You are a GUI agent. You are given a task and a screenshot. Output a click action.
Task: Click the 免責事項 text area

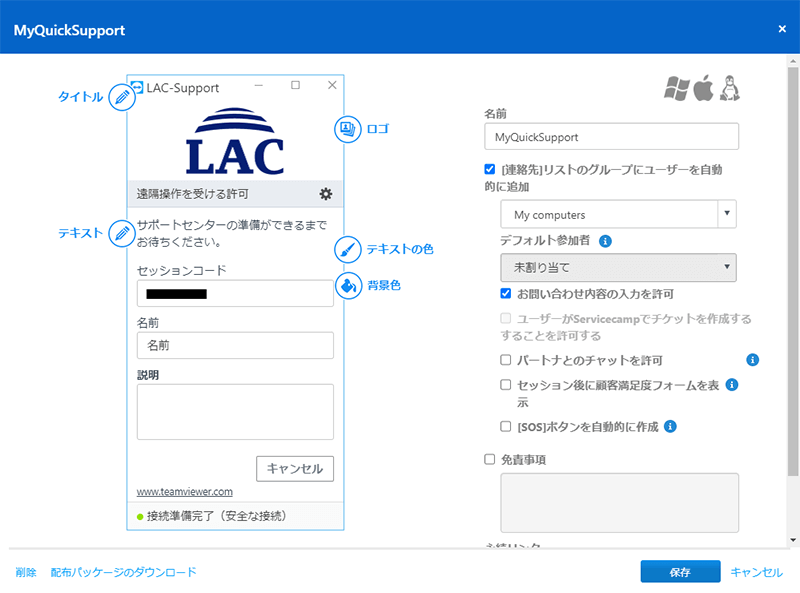(x=619, y=503)
